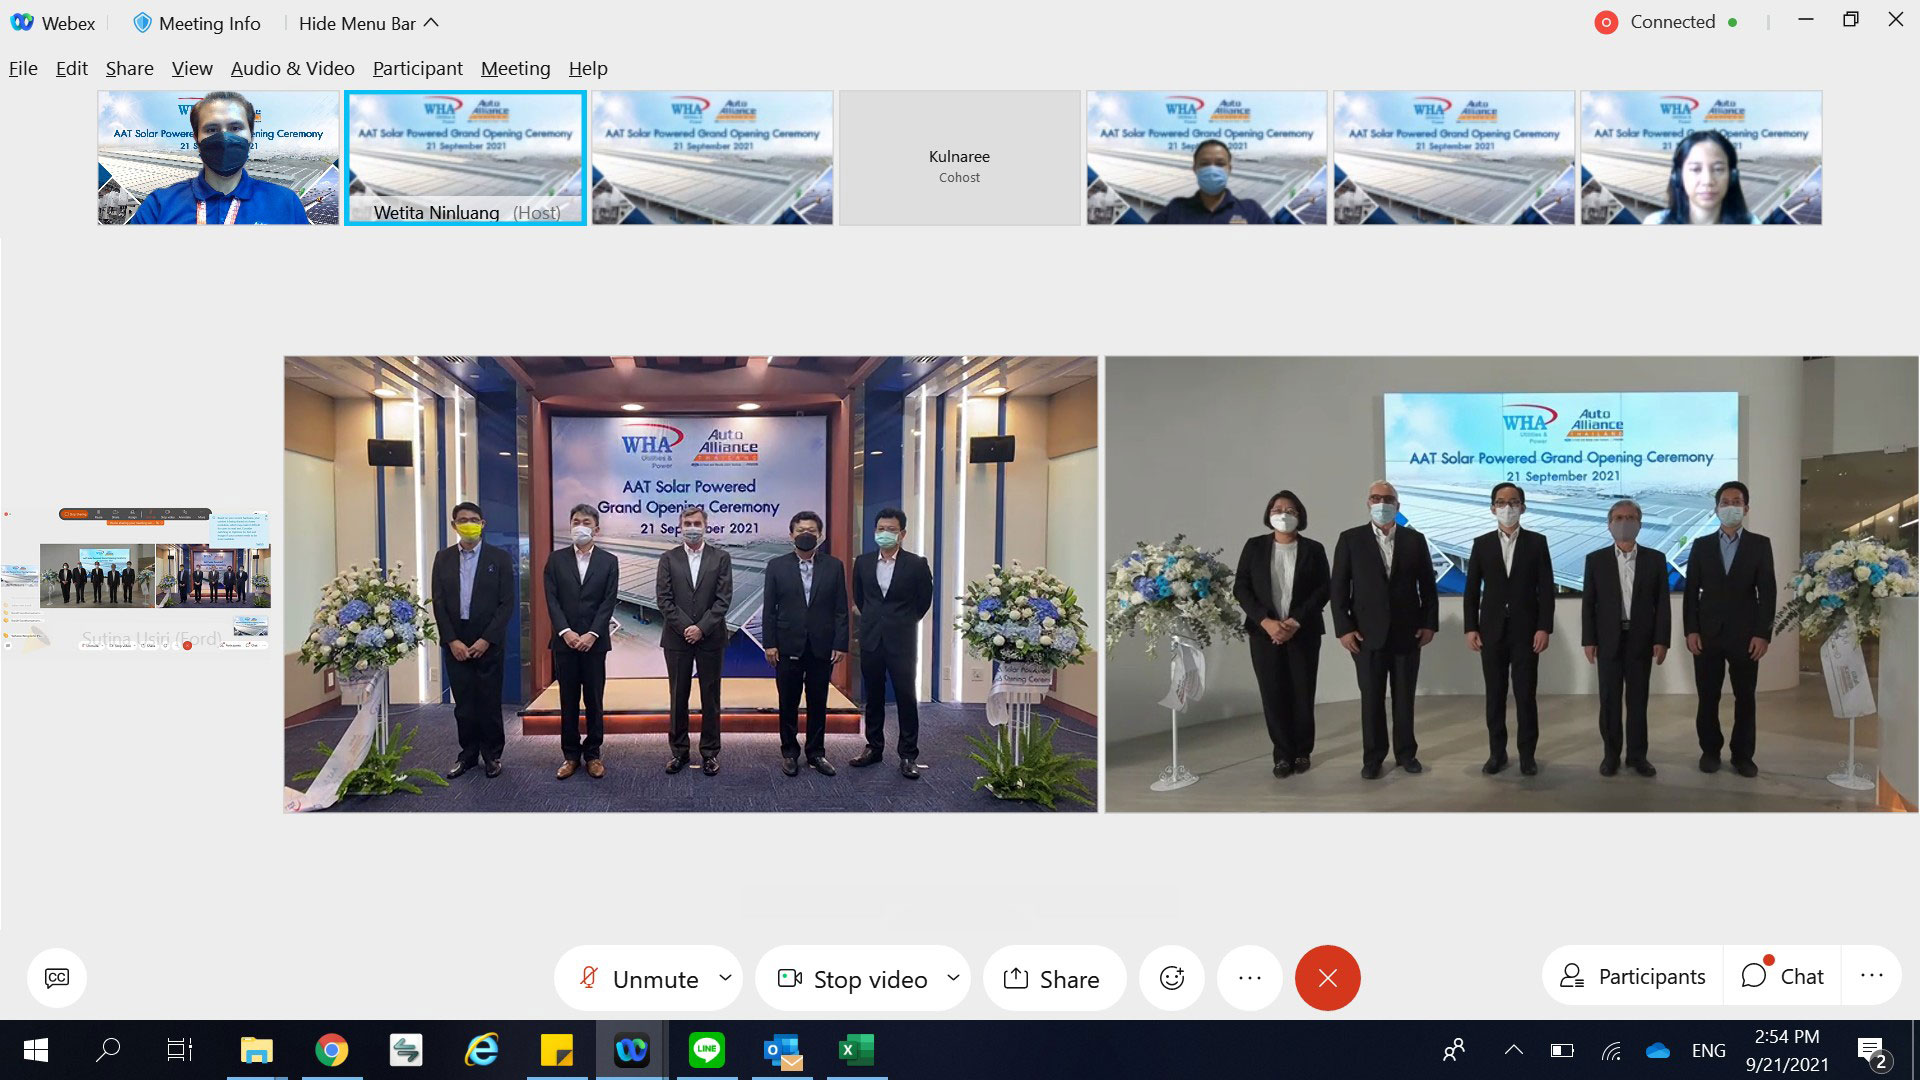Image resolution: width=1920 pixels, height=1080 pixels.
Task: Open LINE app from taskbar
Action: click(707, 1050)
